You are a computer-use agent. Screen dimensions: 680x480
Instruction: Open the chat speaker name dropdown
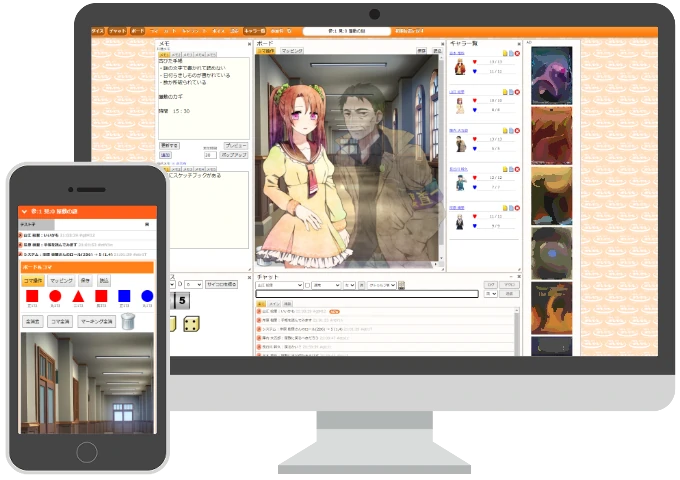coord(279,285)
